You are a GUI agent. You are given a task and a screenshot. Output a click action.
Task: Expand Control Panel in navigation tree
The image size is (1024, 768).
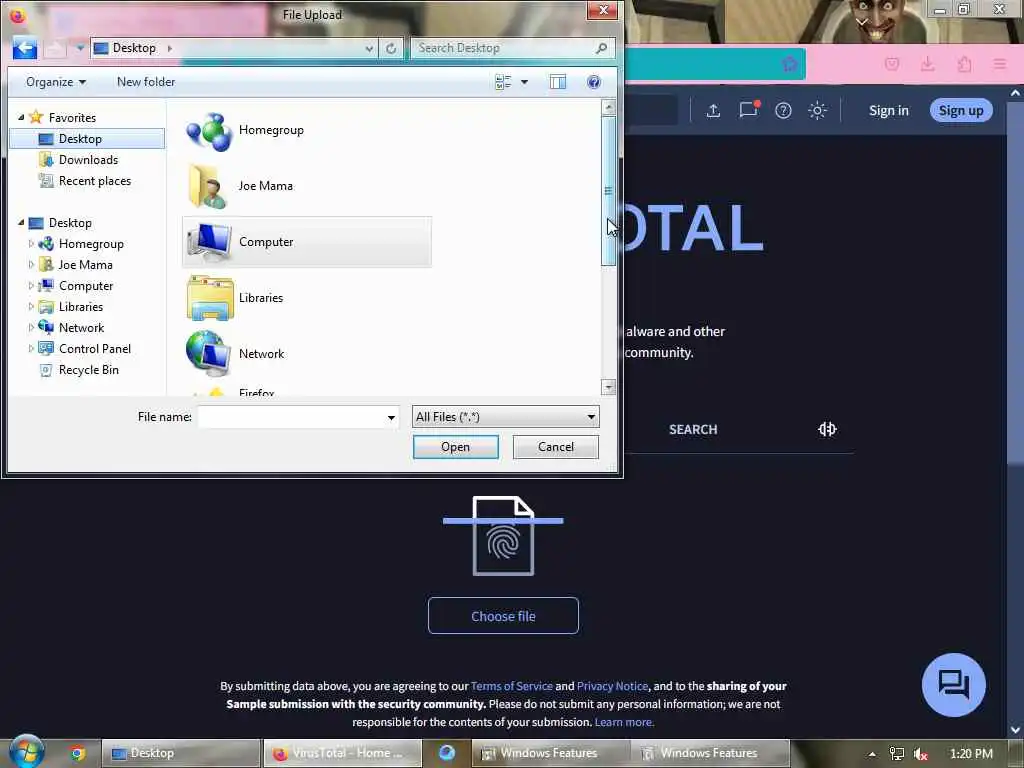[x=31, y=349]
